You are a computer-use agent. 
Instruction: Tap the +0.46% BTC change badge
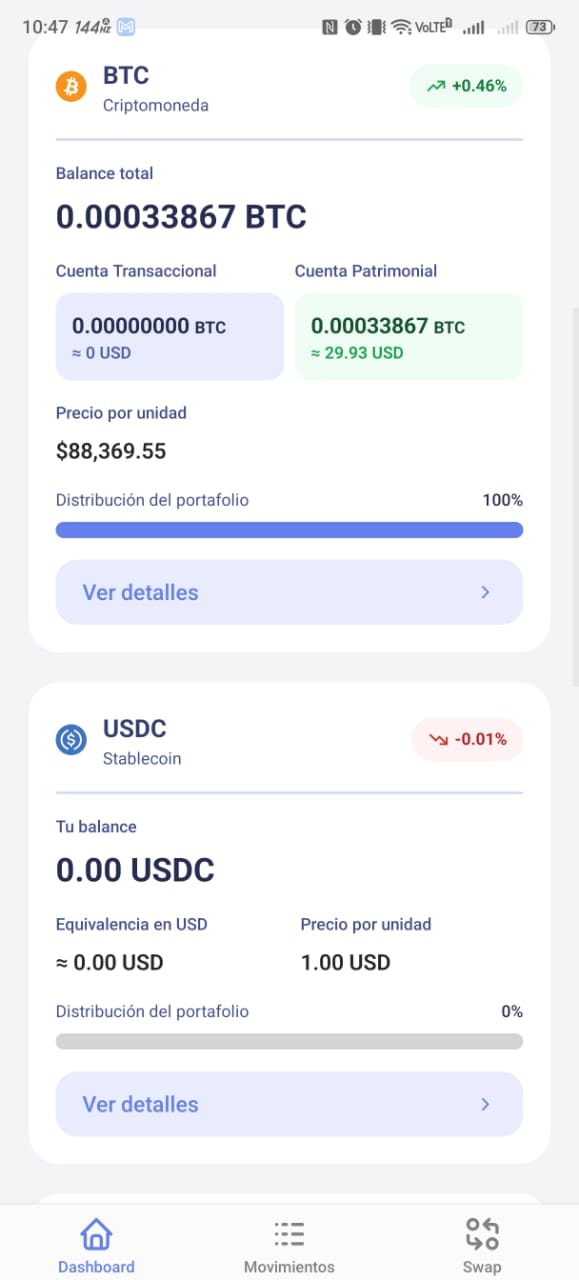466,86
